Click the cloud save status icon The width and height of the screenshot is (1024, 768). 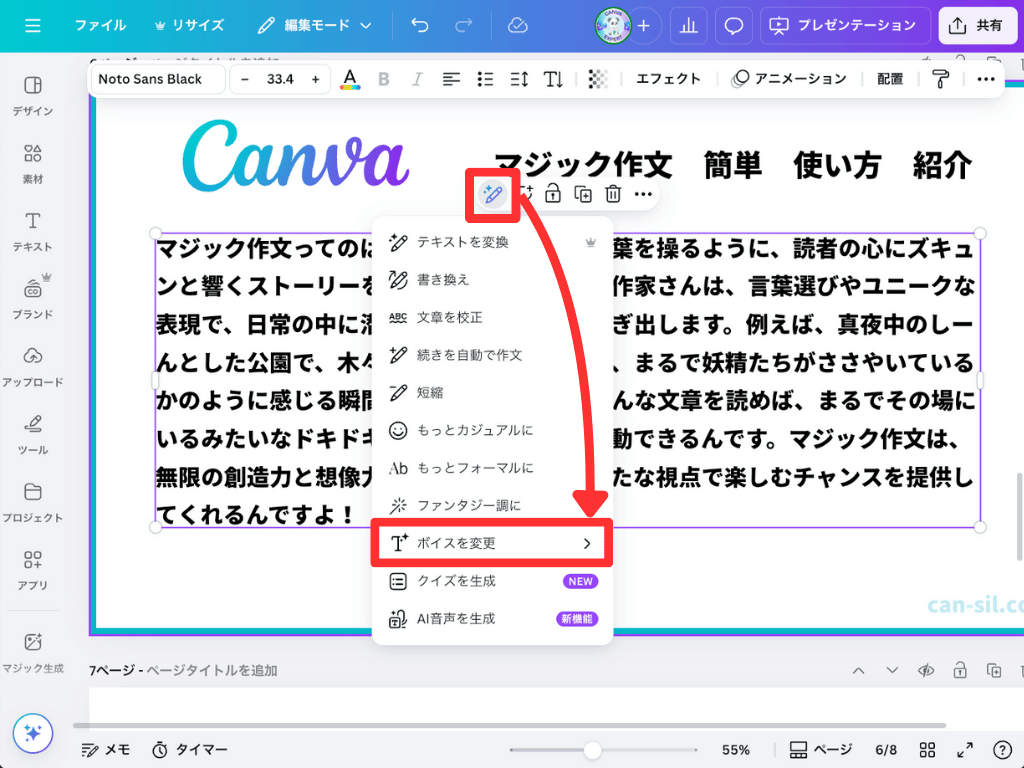(x=517, y=25)
